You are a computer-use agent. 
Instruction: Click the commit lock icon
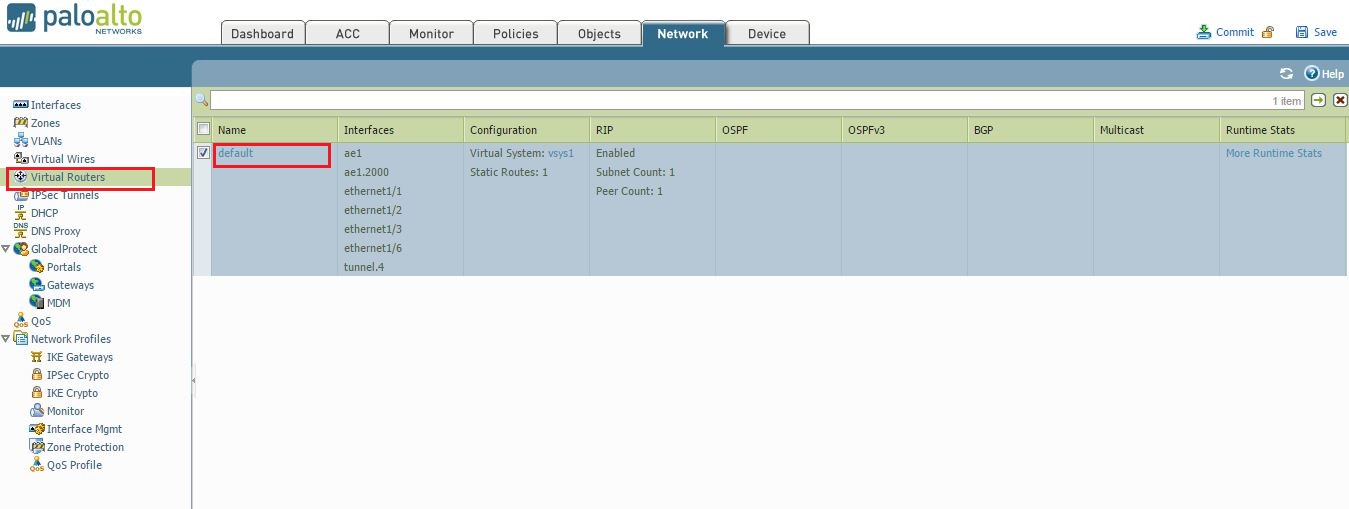[x=1268, y=32]
